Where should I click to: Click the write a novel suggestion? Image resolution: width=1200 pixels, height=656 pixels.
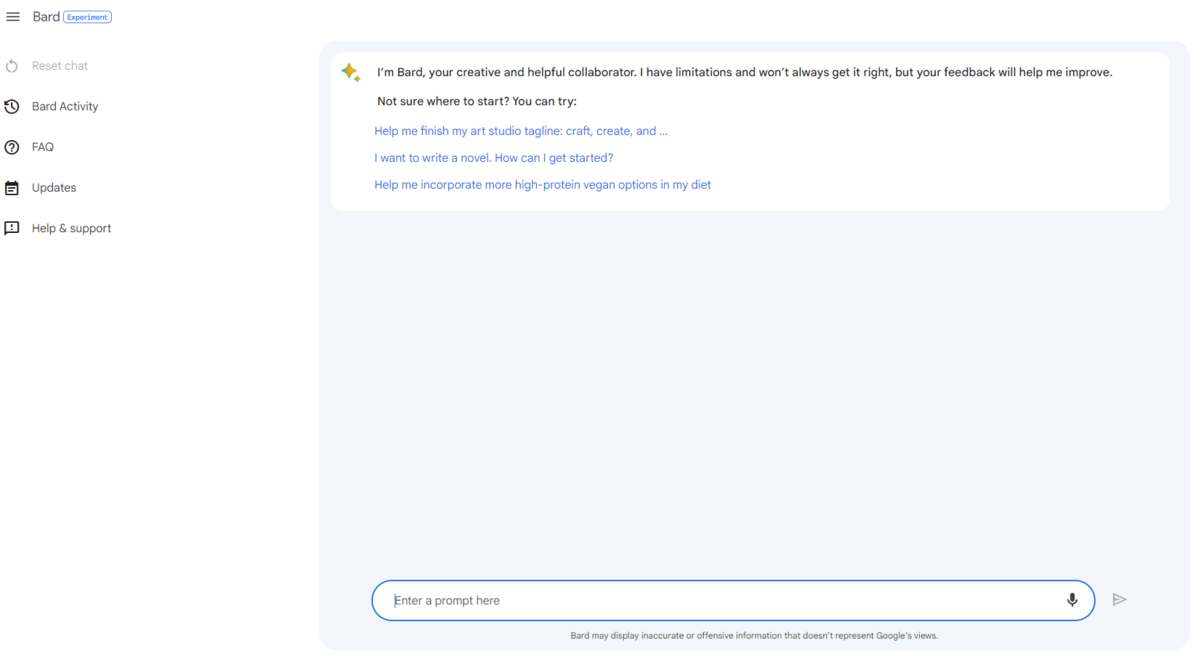[x=494, y=158]
